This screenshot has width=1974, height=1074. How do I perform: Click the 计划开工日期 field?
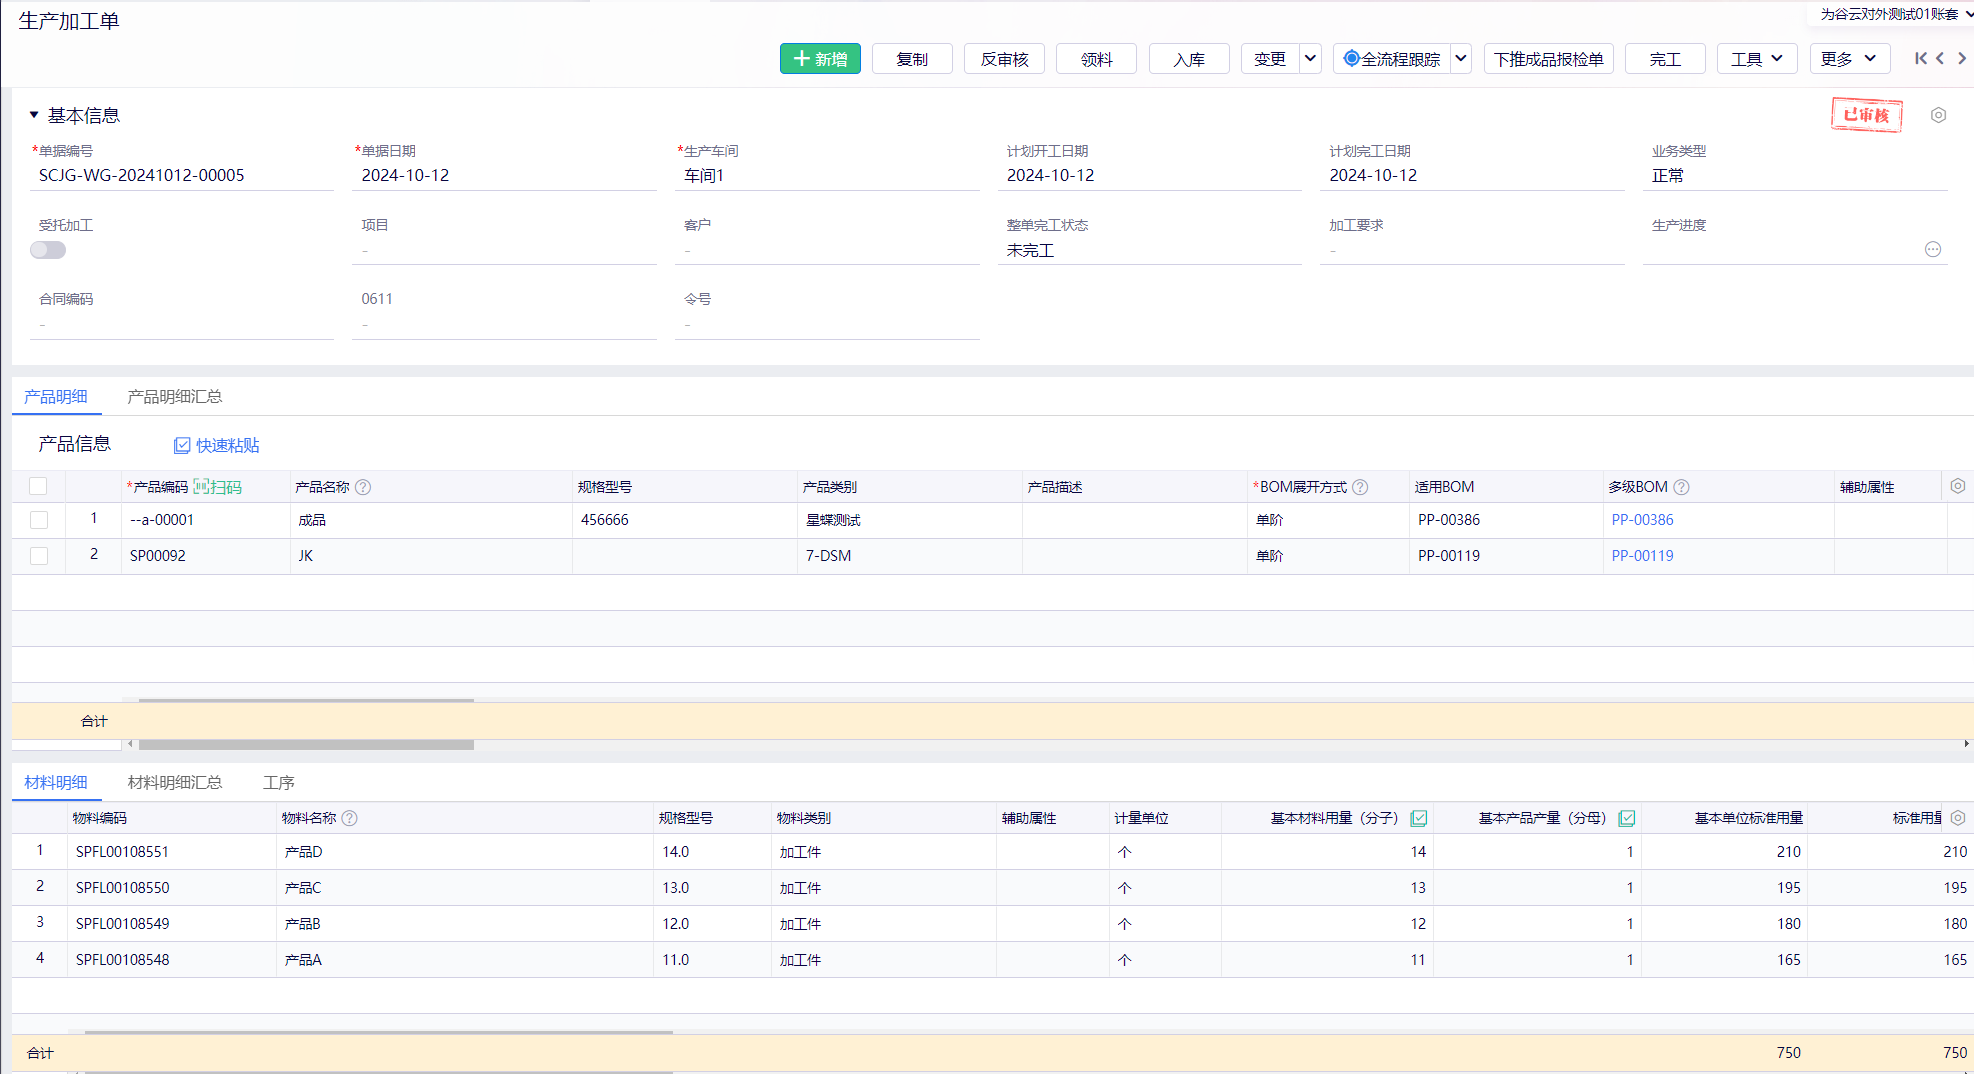[x=1150, y=176]
